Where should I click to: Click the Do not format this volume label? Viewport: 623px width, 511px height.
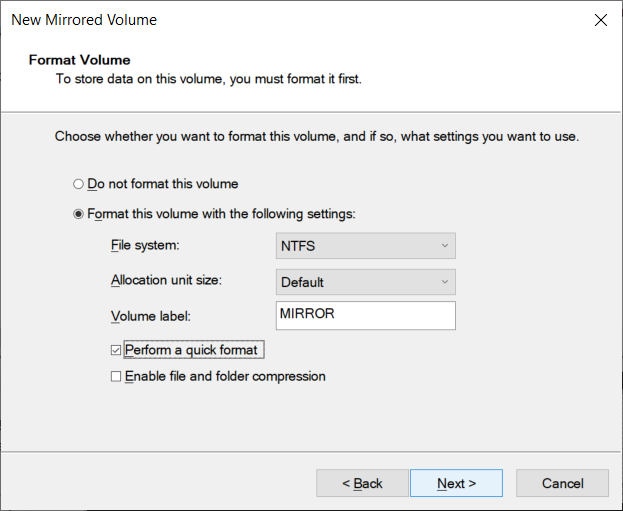point(163,184)
